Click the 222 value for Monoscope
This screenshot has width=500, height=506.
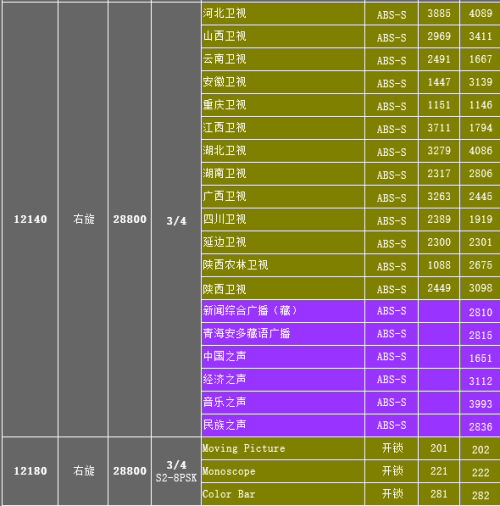tap(480, 473)
